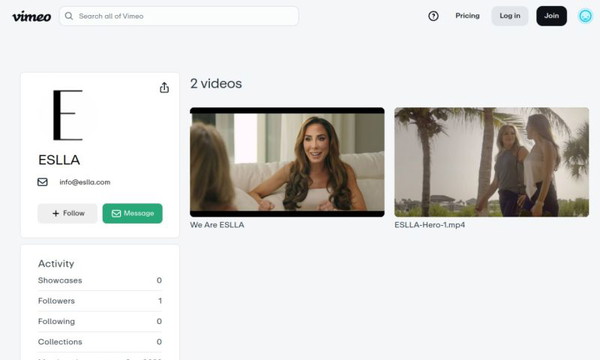Click the info@eslla.com email link
600x360 pixels.
pos(85,182)
